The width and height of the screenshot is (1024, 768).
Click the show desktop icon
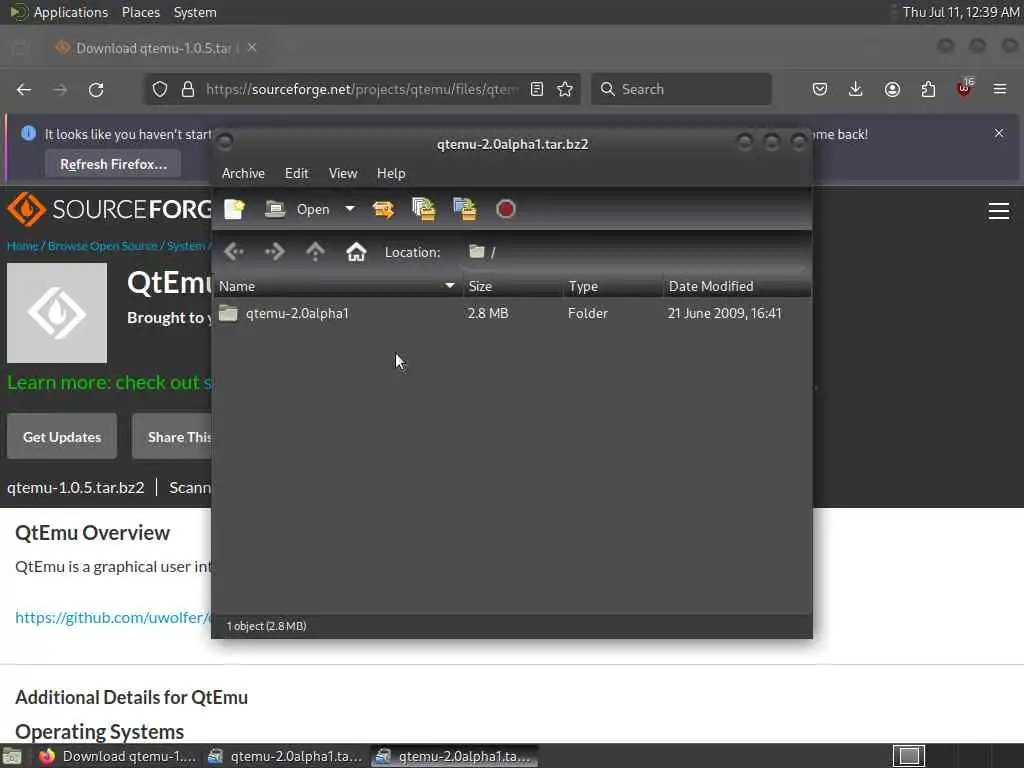(x=12, y=757)
